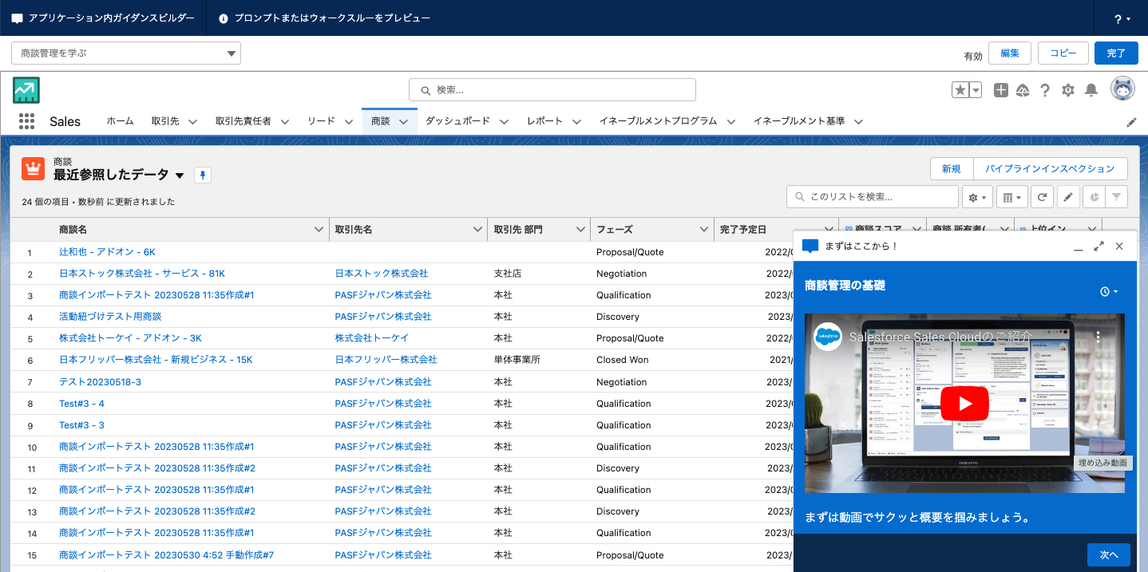The width and height of the screenshot is (1148, 572).
Task: Click the Salesforce channel logo on video
Action: 827,336
